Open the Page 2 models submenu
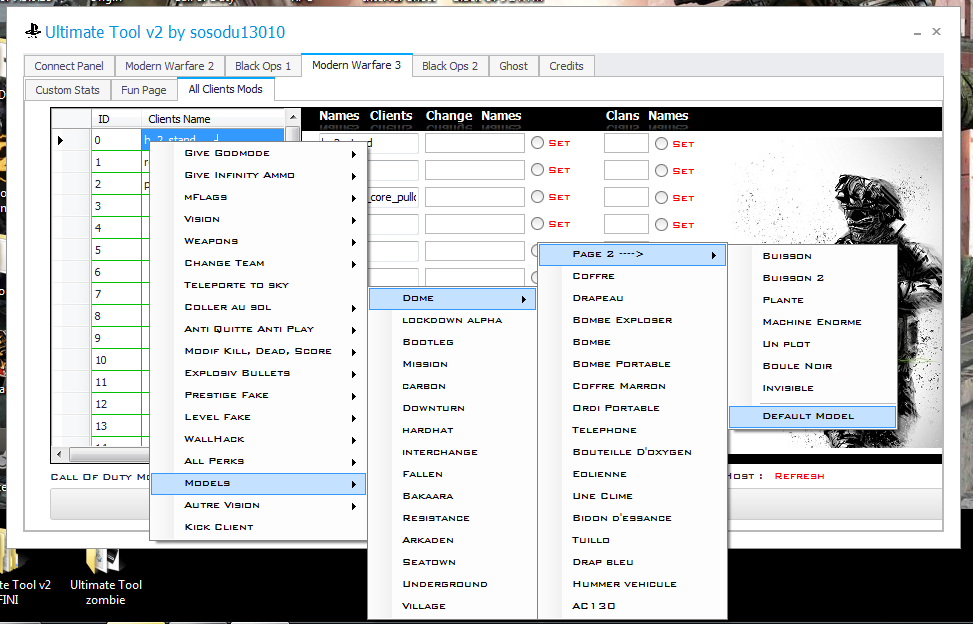The height and width of the screenshot is (624, 973). coord(632,254)
